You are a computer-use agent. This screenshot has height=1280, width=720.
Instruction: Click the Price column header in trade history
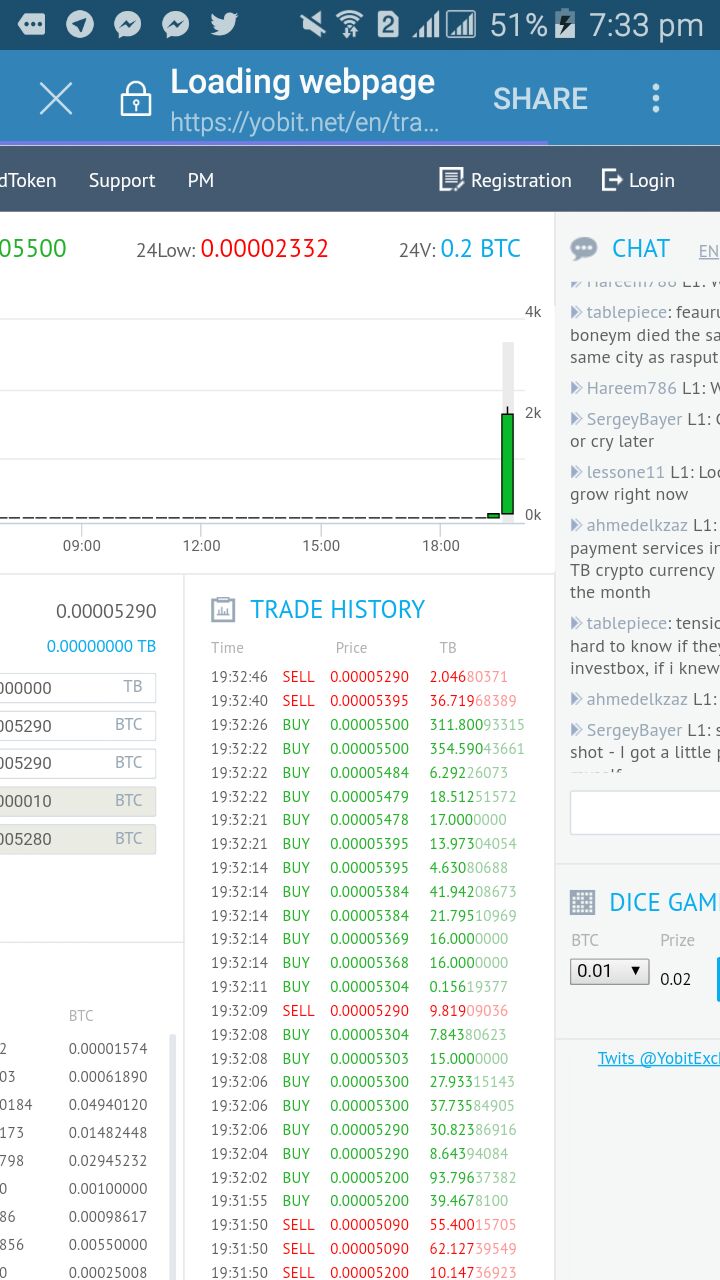(x=351, y=648)
